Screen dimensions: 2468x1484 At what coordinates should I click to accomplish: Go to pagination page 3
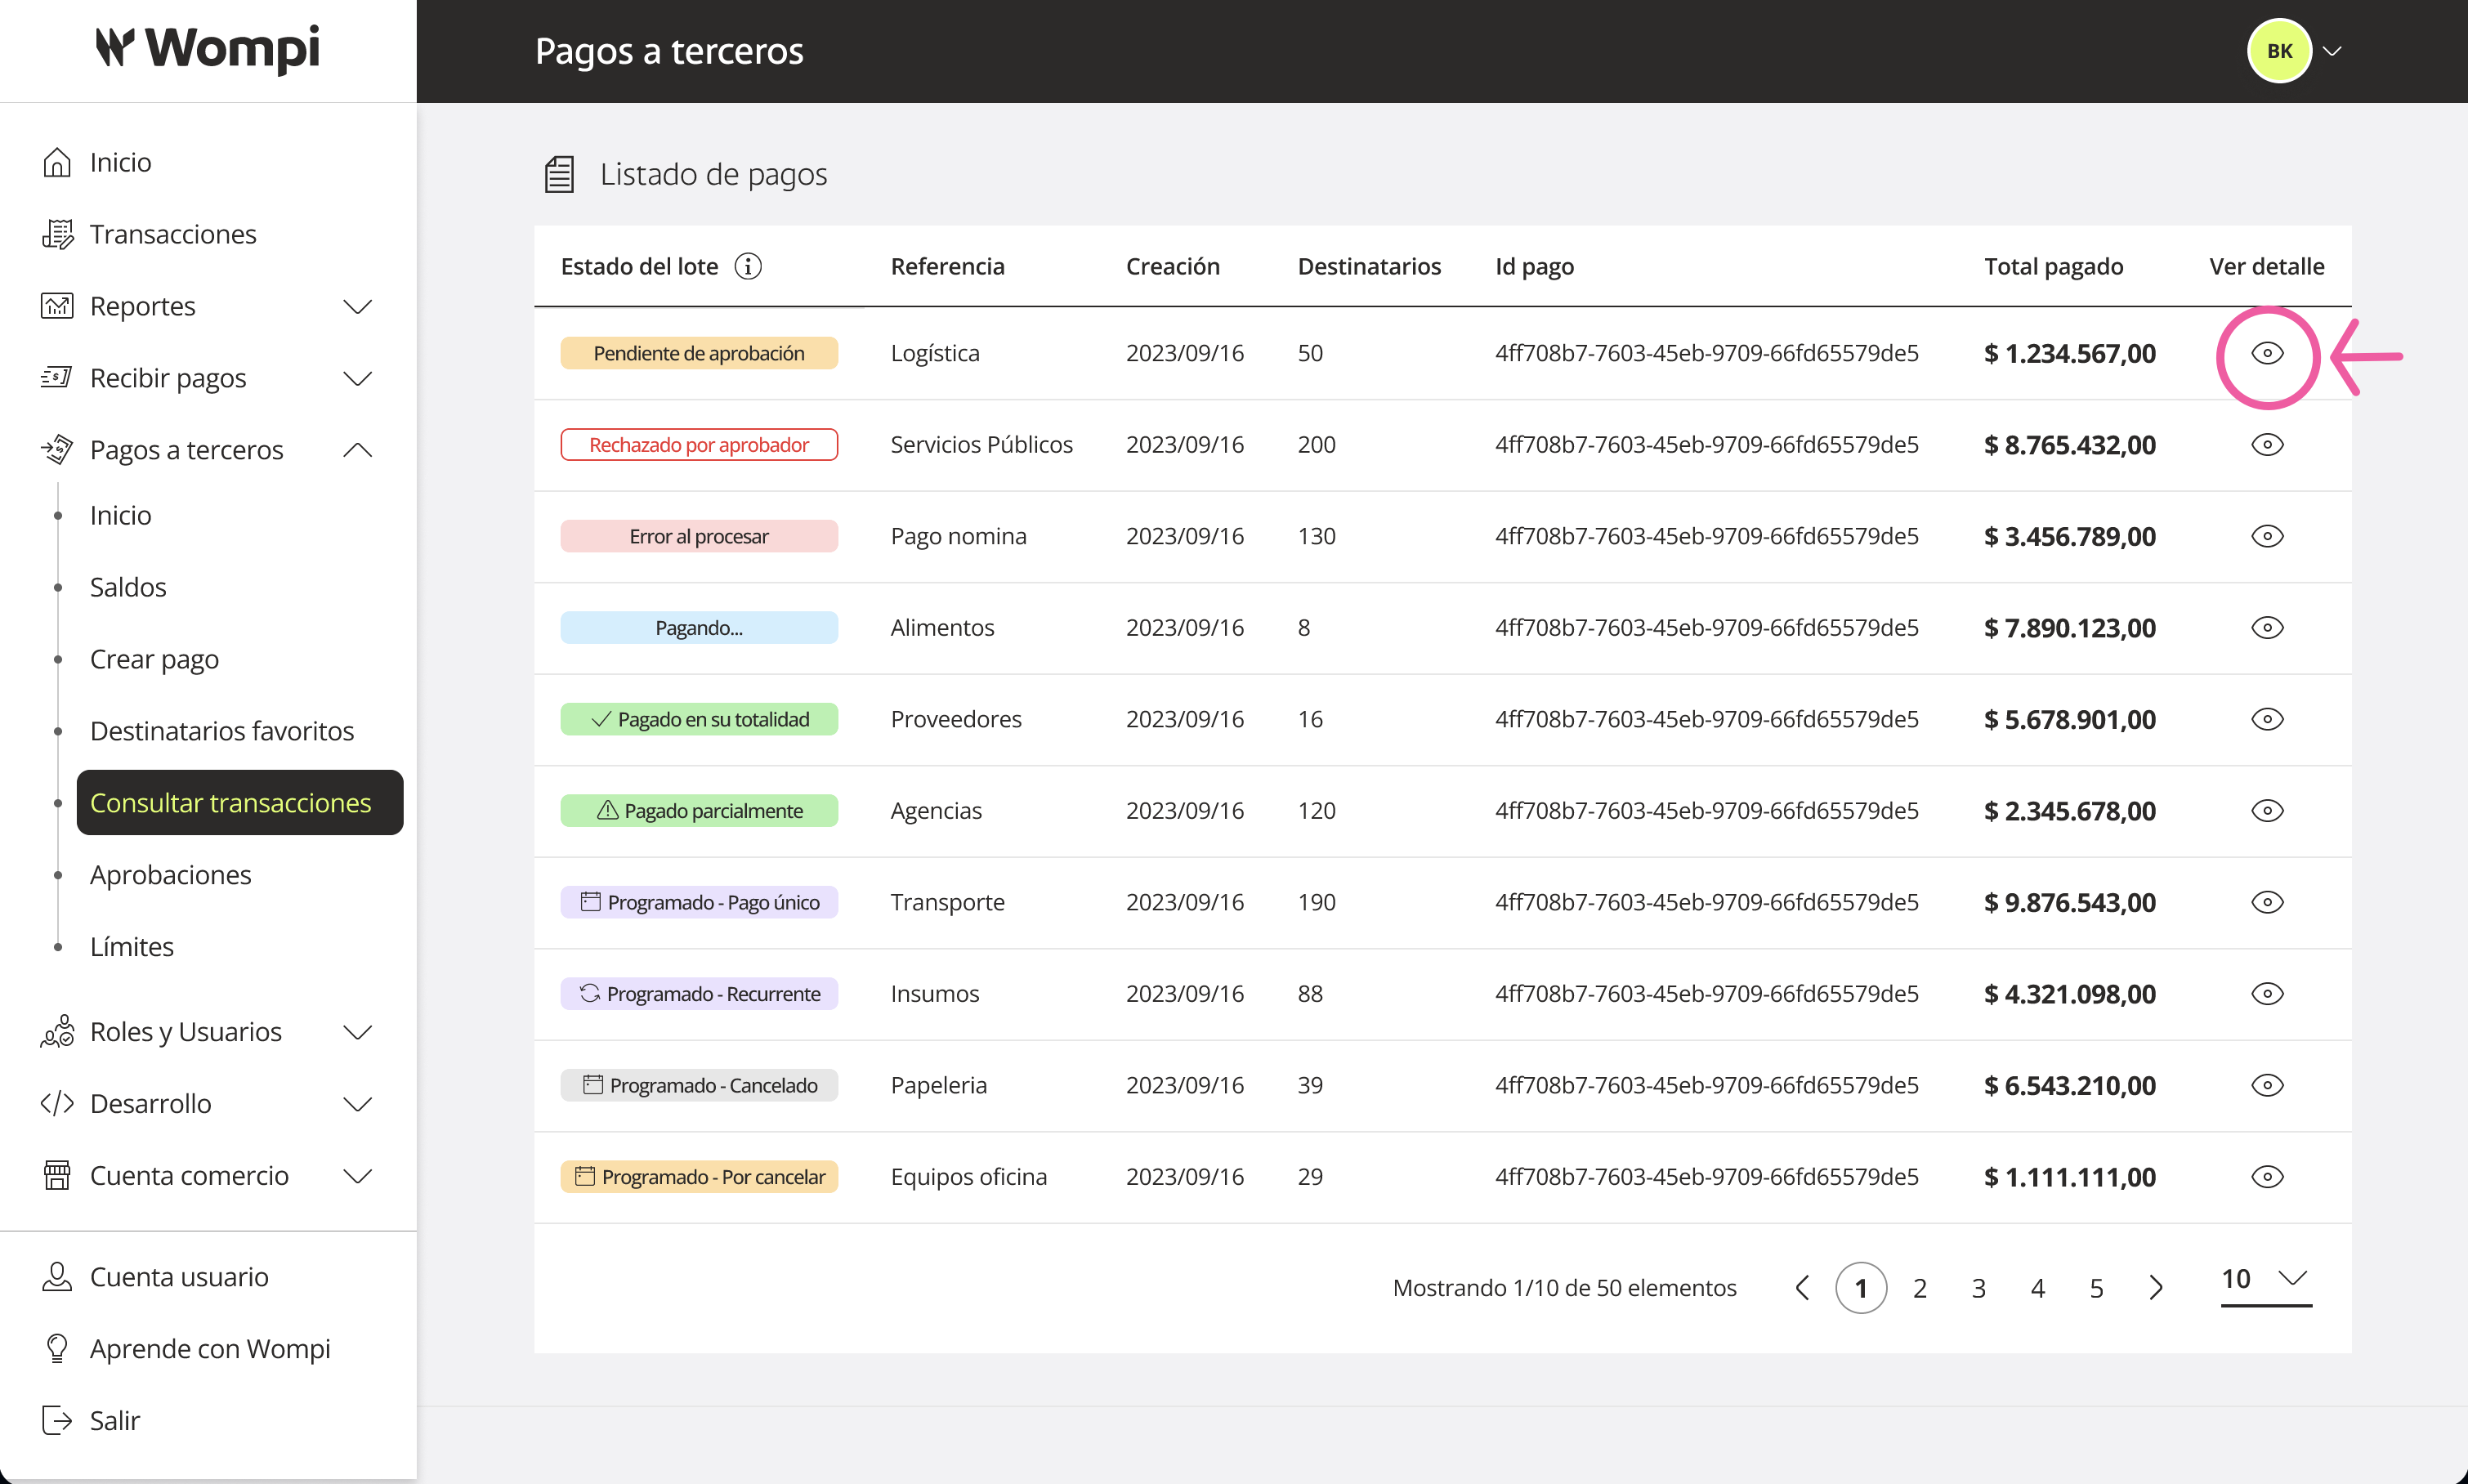(1979, 1288)
